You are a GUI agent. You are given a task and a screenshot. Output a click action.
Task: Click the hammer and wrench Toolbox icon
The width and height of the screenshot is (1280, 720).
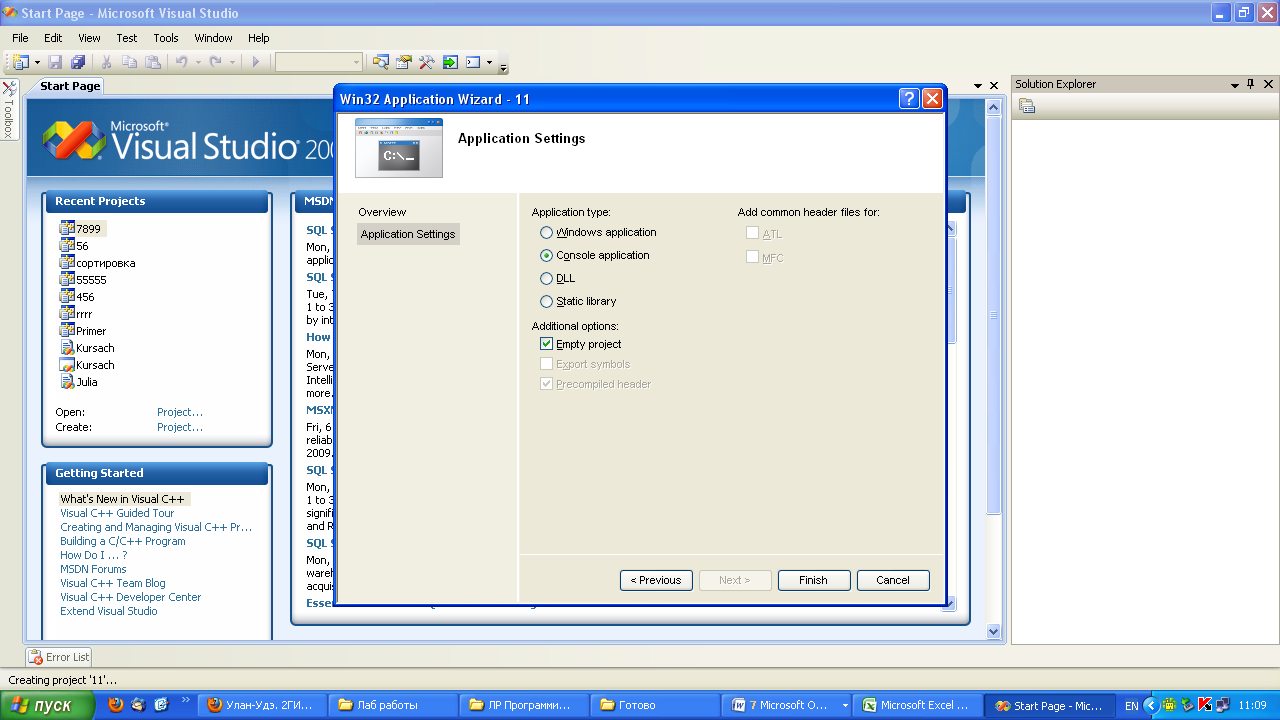[427, 62]
